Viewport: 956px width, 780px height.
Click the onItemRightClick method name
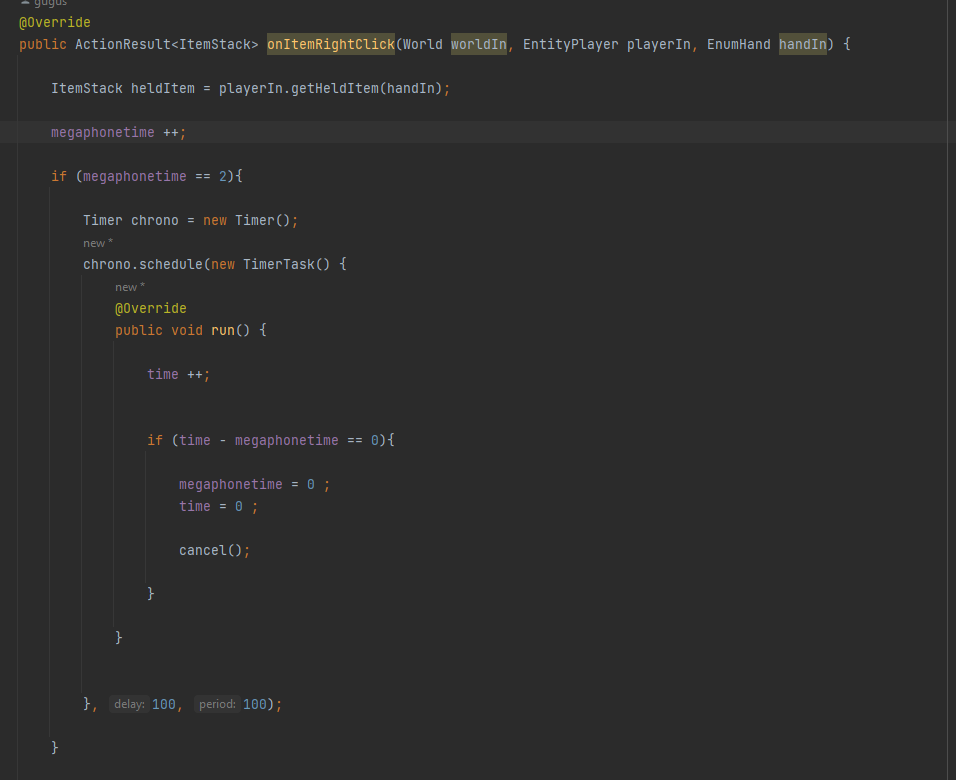point(330,45)
